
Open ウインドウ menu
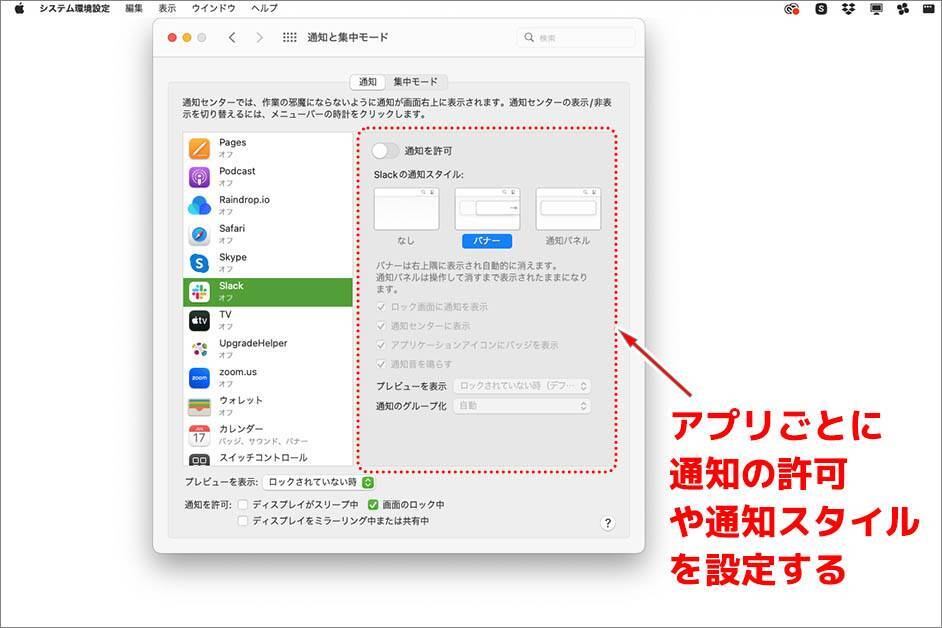click(214, 8)
